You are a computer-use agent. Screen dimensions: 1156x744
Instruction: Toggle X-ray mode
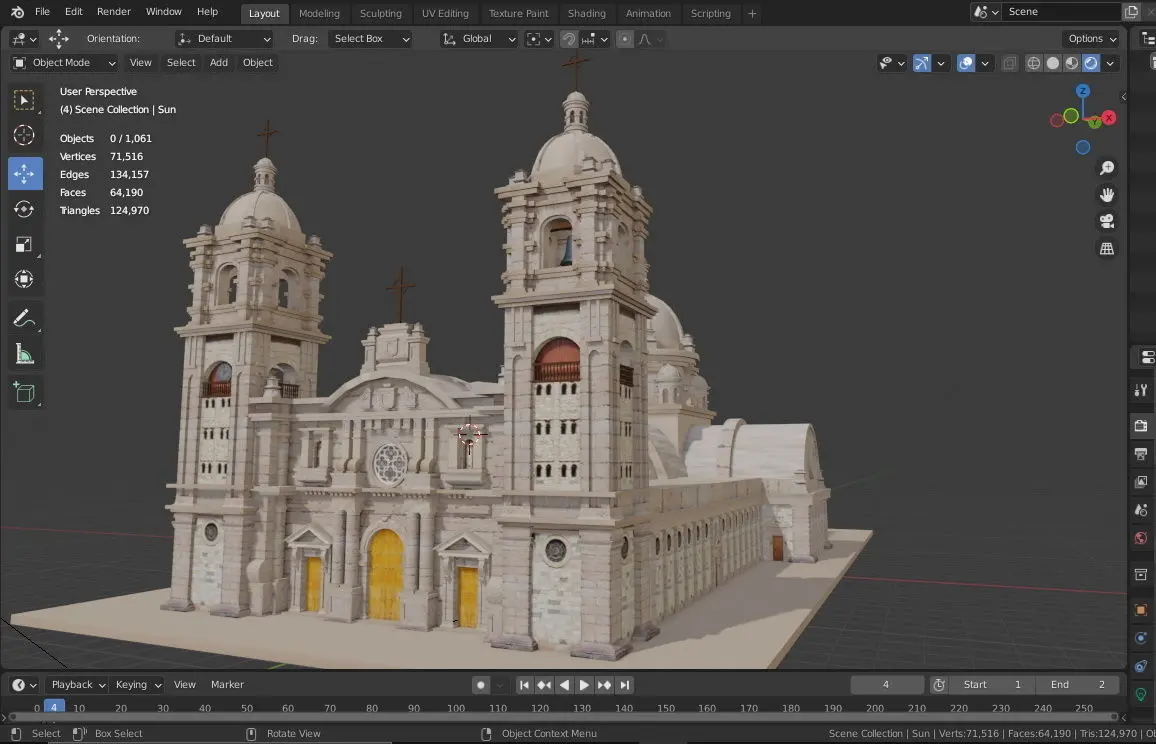[x=1009, y=63]
